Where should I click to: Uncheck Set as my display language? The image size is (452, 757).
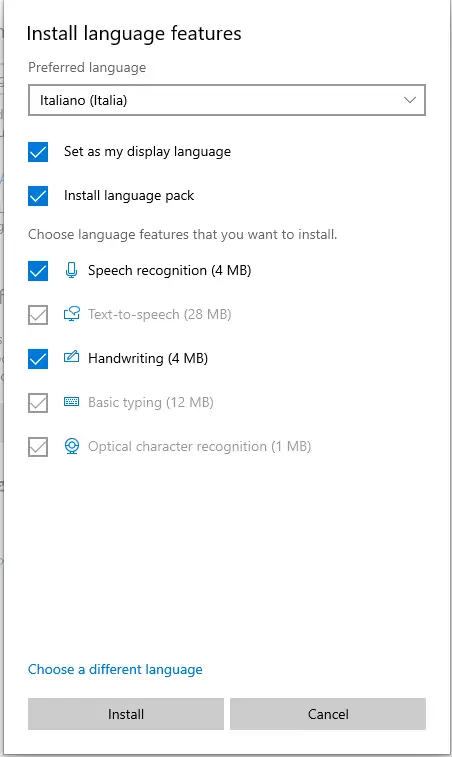coord(38,152)
